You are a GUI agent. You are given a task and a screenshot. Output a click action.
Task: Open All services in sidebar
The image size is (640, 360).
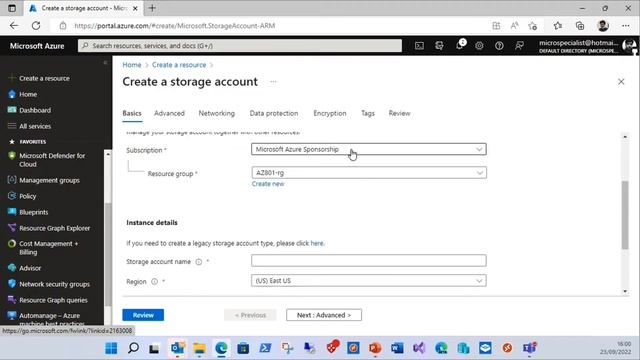pyautogui.click(x=35, y=126)
